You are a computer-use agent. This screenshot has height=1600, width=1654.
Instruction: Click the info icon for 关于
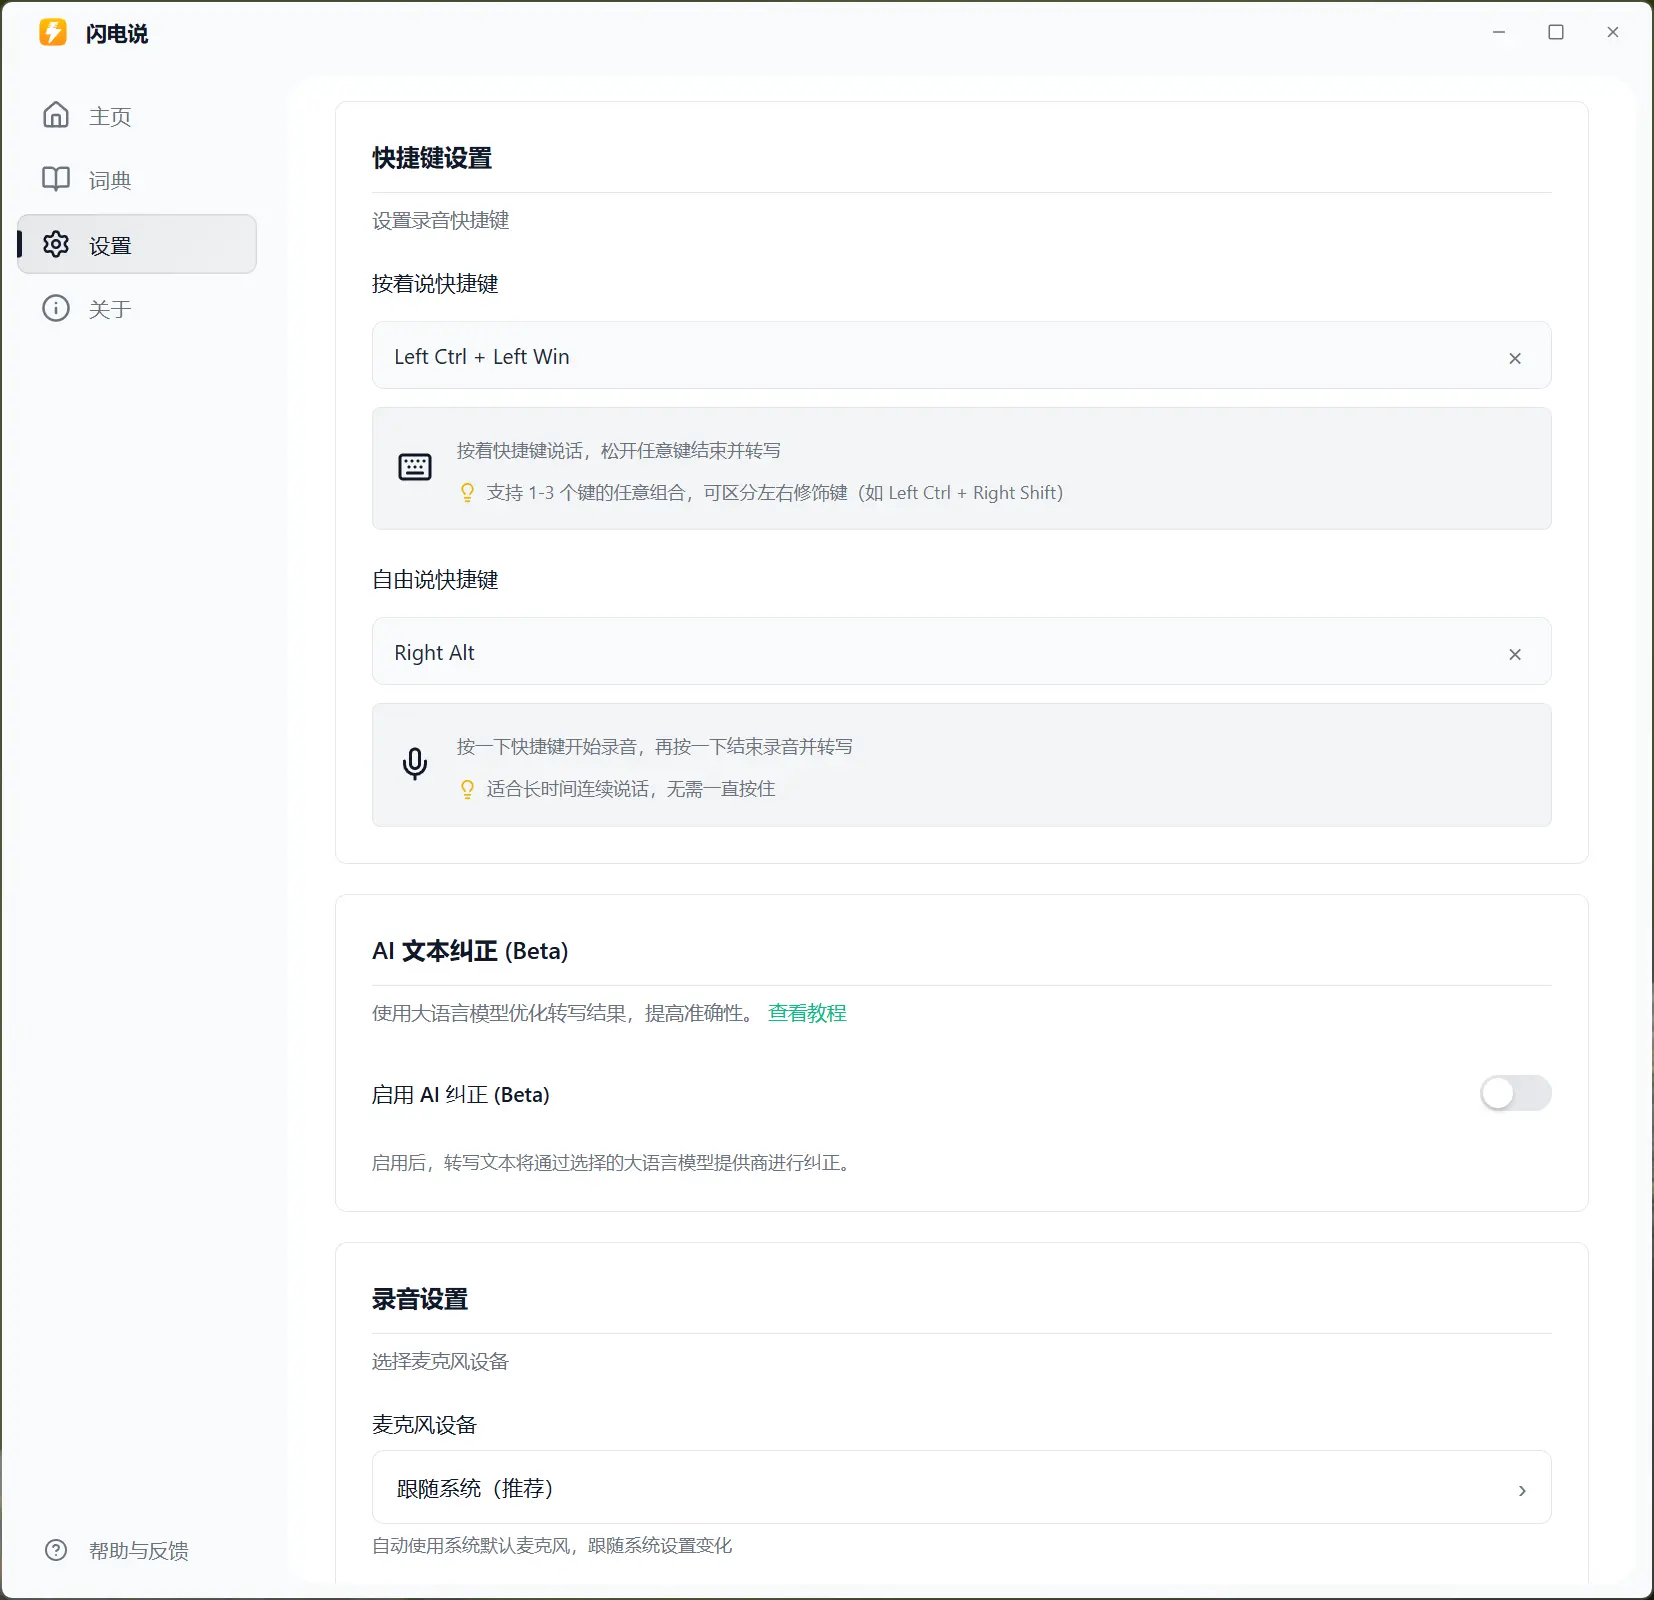coord(56,308)
